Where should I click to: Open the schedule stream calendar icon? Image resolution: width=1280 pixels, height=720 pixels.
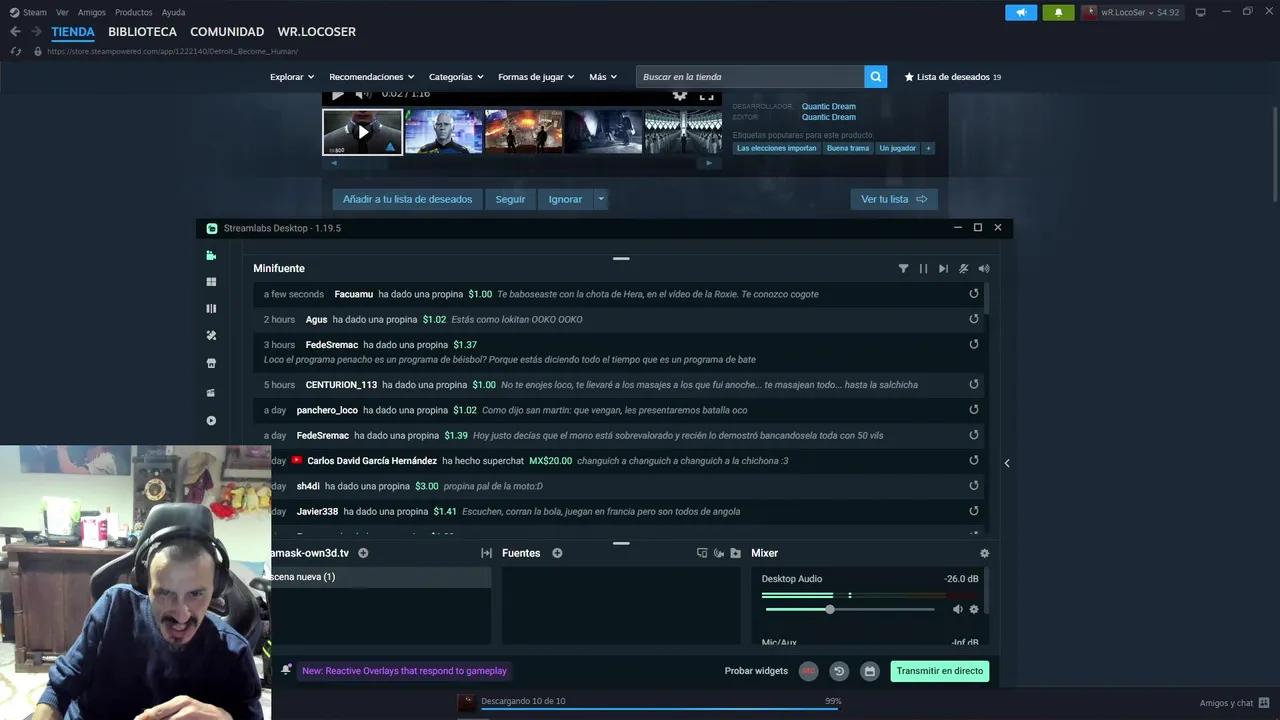point(870,671)
